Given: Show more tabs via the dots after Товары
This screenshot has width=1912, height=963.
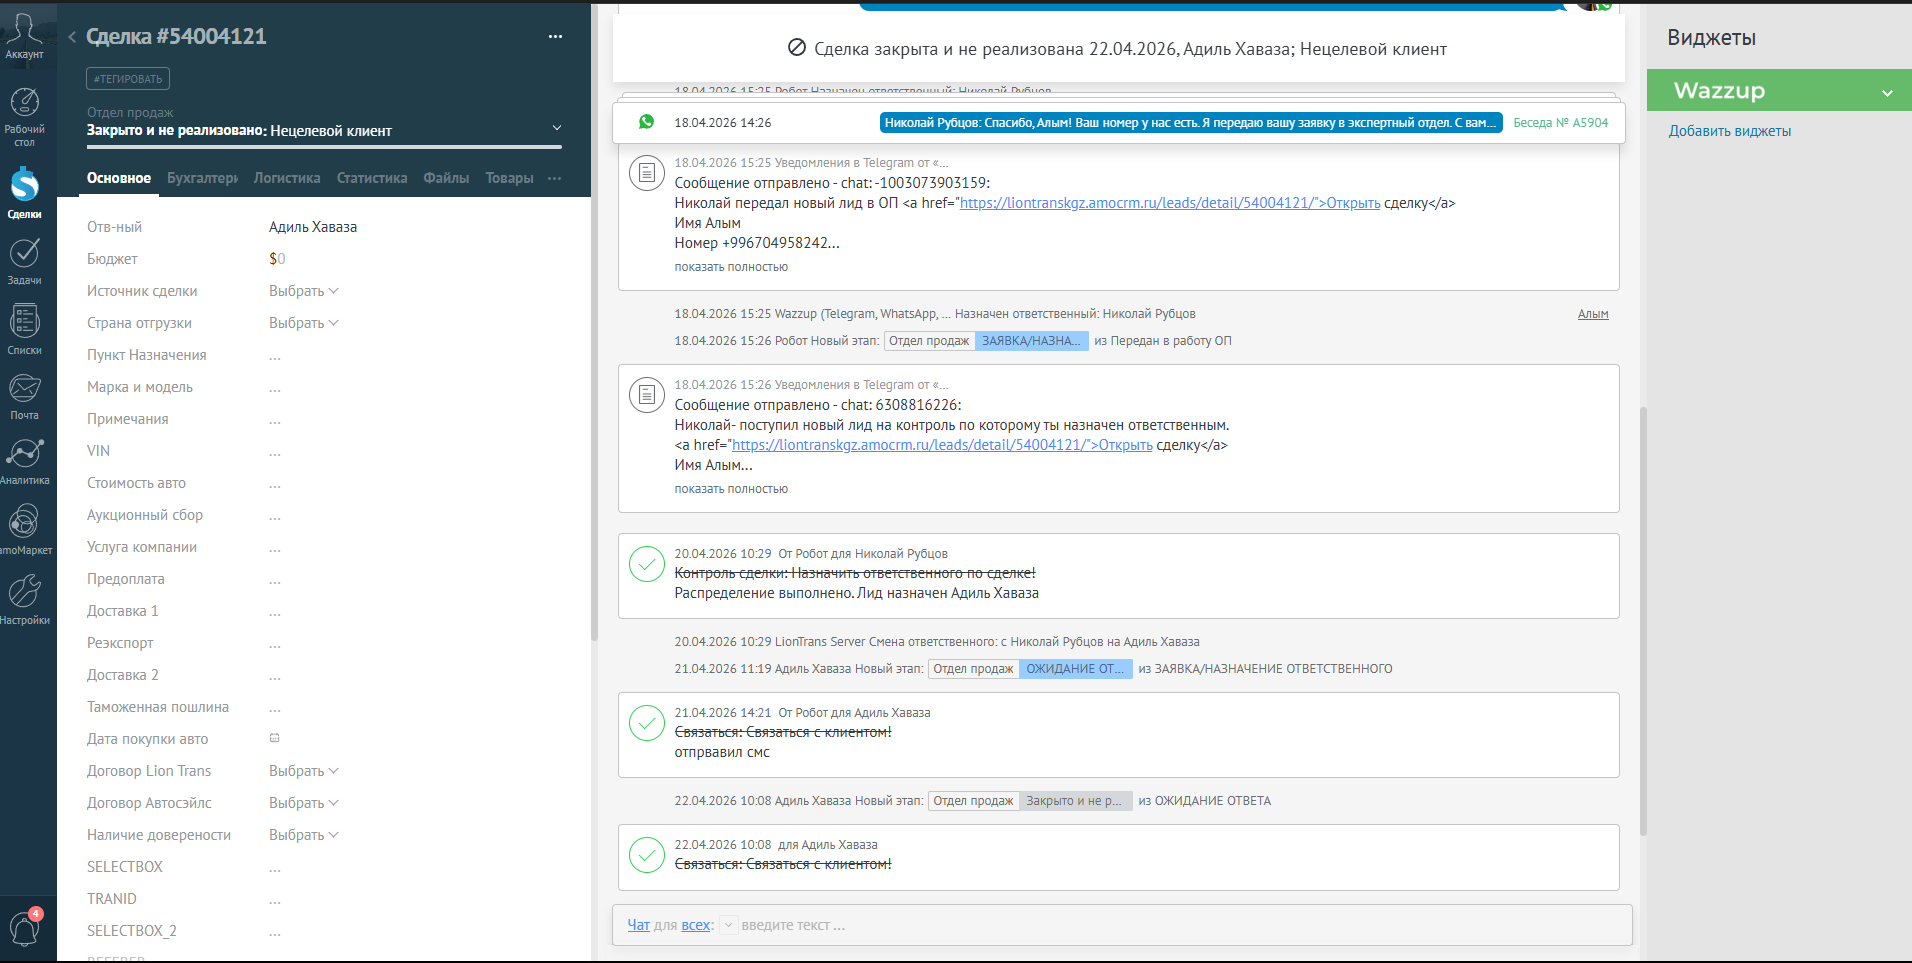Looking at the screenshot, I should click(x=555, y=178).
